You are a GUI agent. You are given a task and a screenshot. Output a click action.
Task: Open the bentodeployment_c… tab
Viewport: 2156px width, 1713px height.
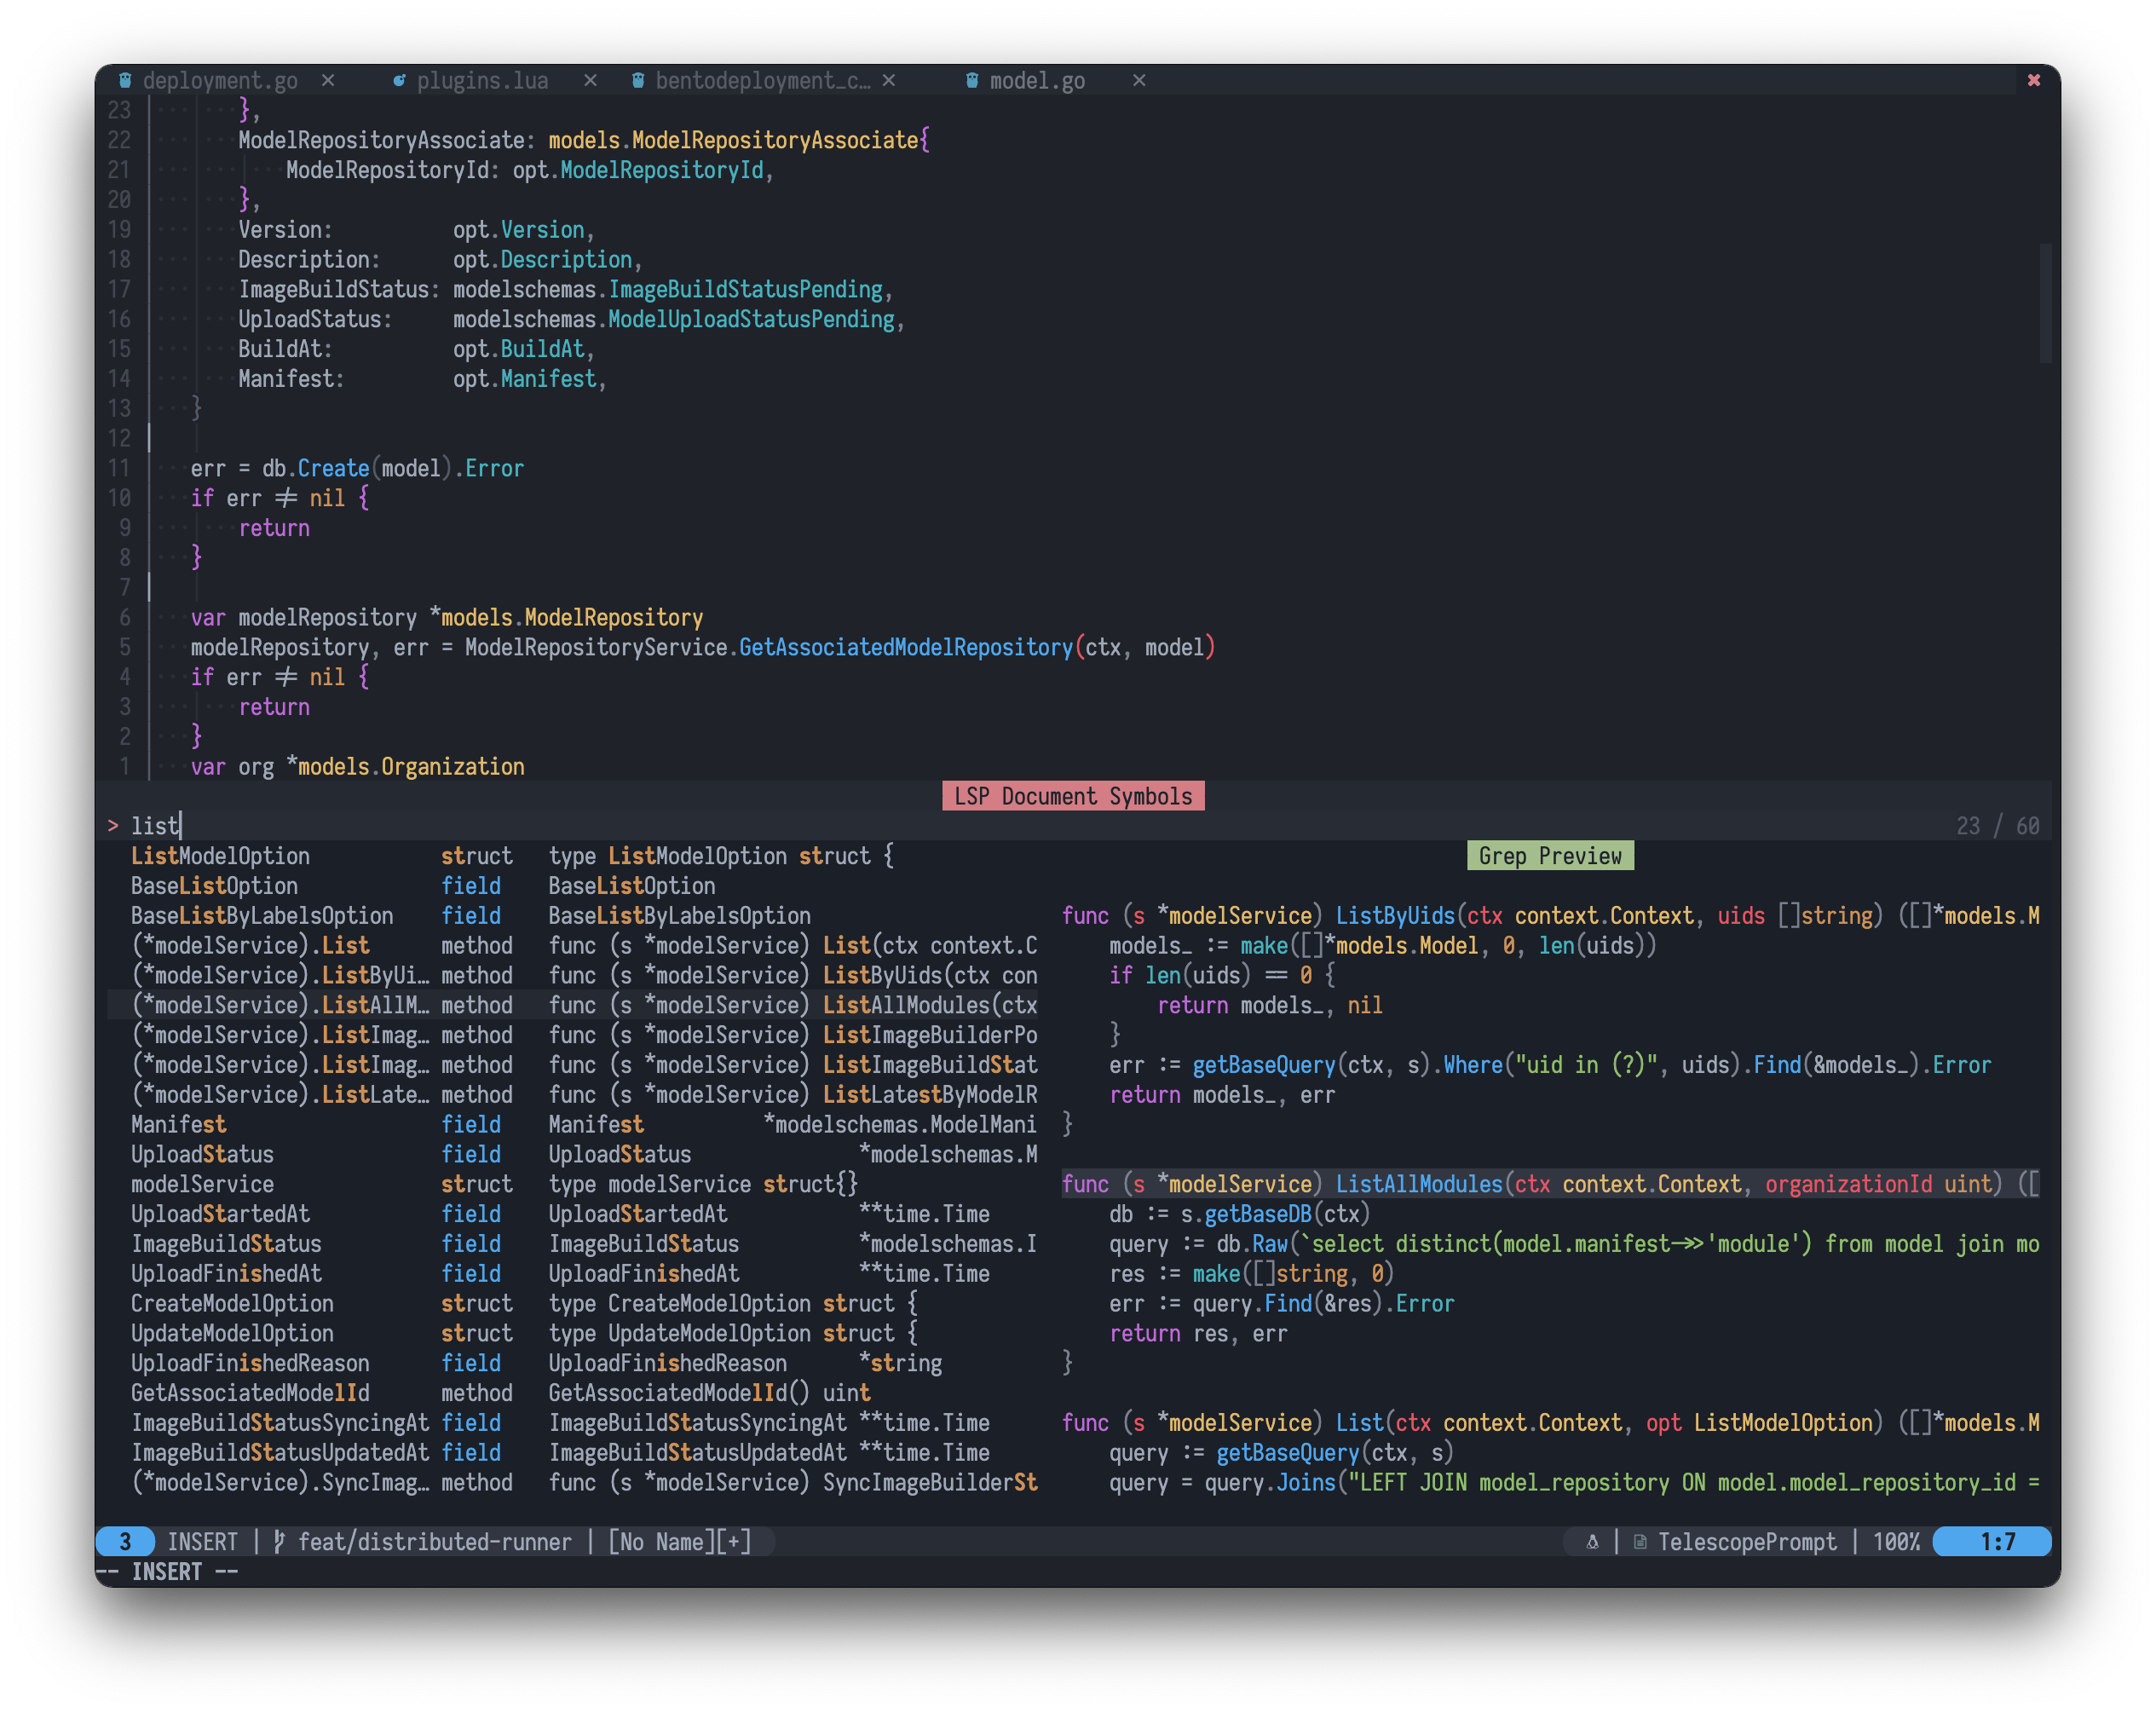(762, 81)
